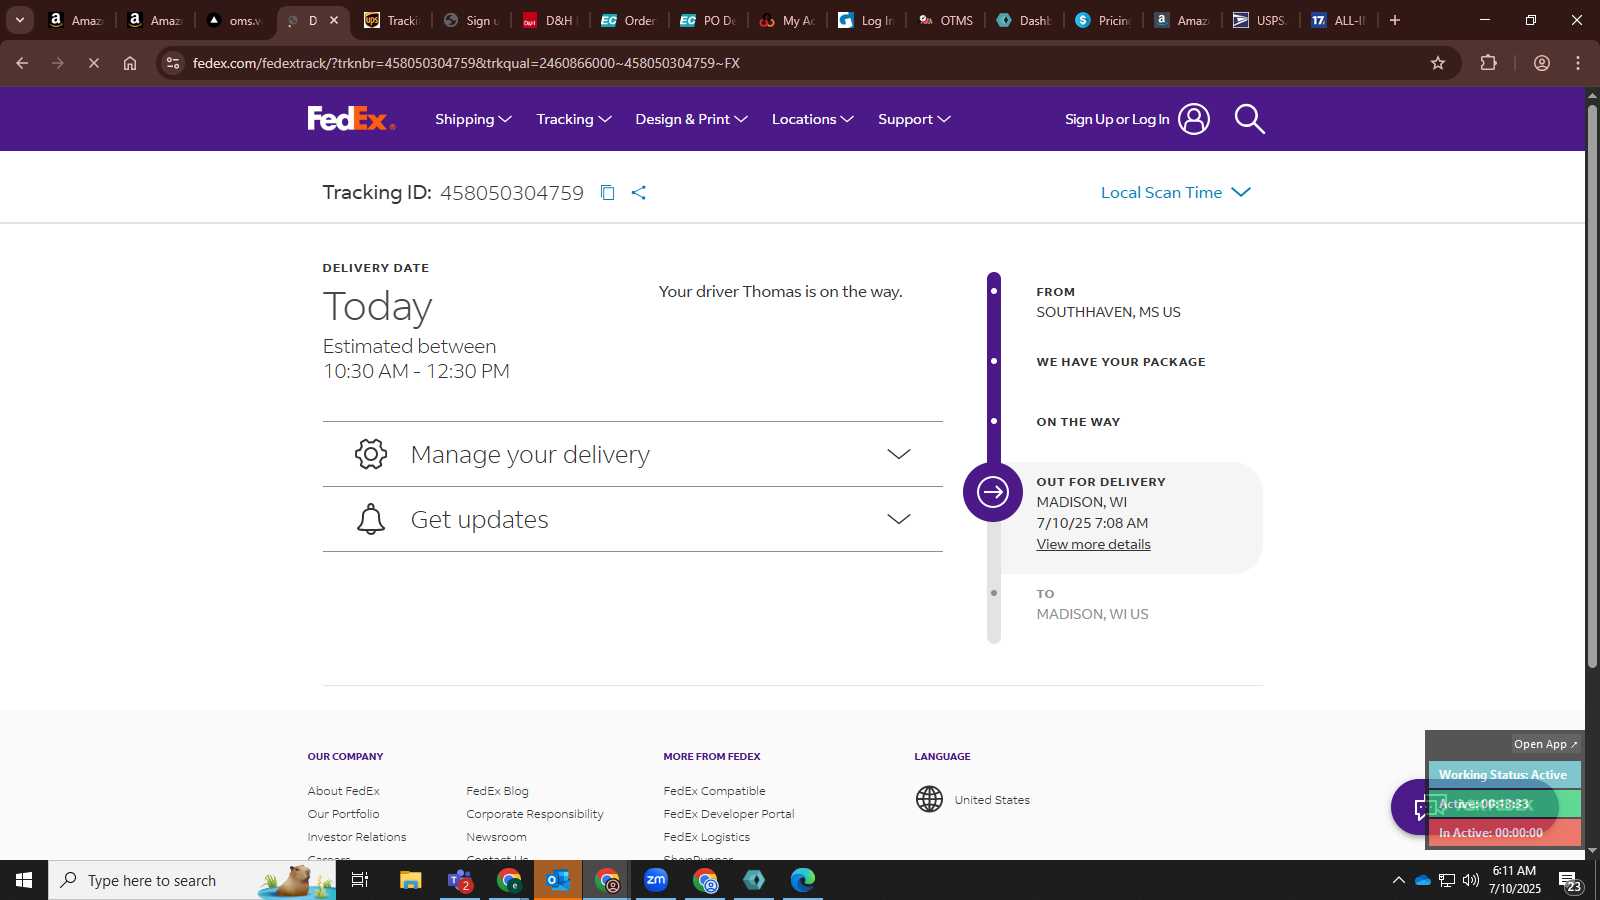Open the tab search dropdown arrow
Screen dimensions: 1600x900
pyautogui.click(x=19, y=20)
